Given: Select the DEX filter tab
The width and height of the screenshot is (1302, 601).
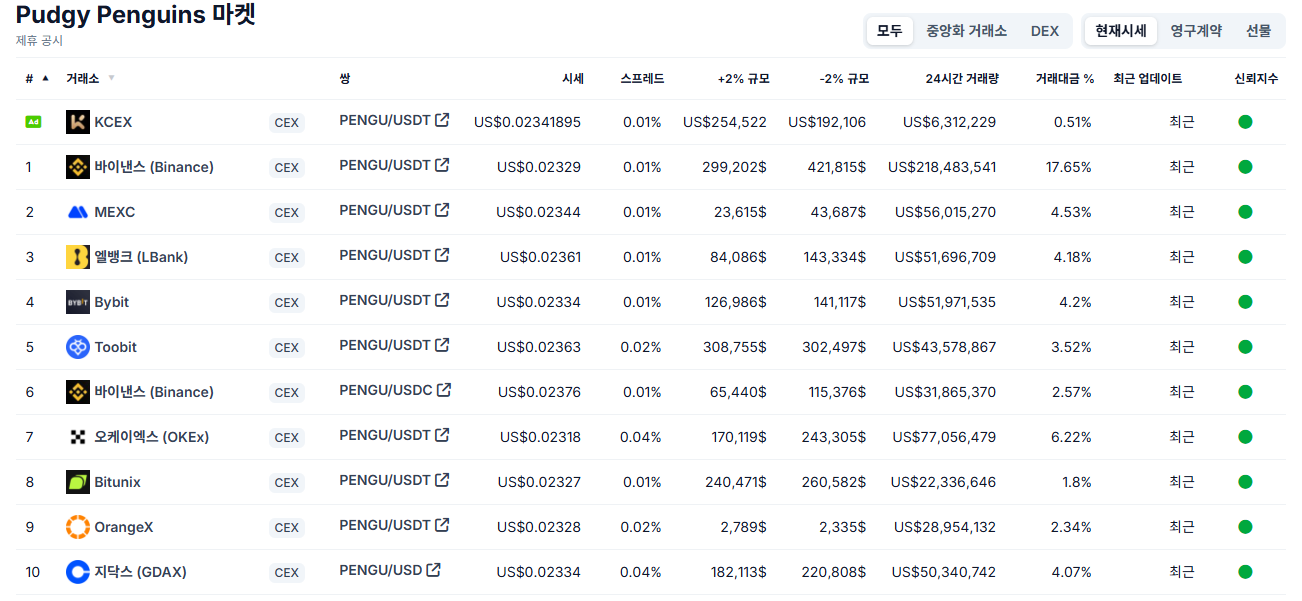Looking at the screenshot, I should pos(1045,31).
